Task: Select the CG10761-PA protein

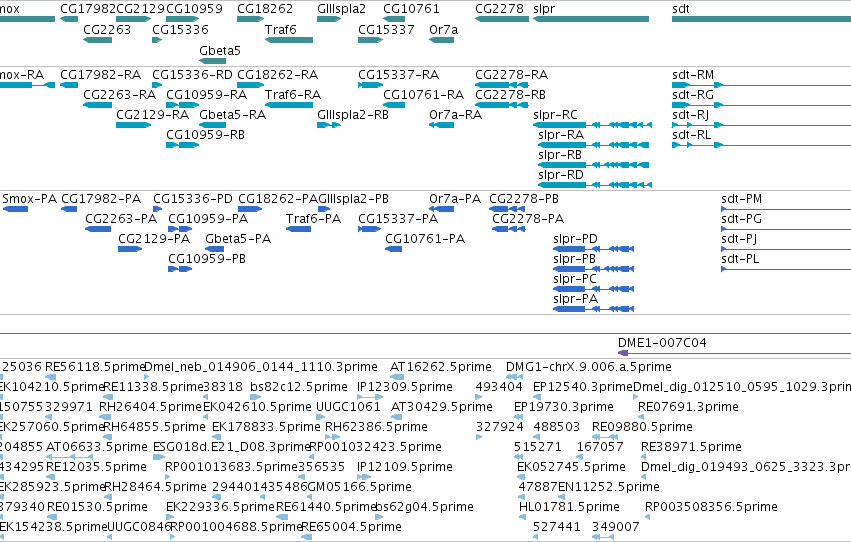Action: tap(393, 249)
